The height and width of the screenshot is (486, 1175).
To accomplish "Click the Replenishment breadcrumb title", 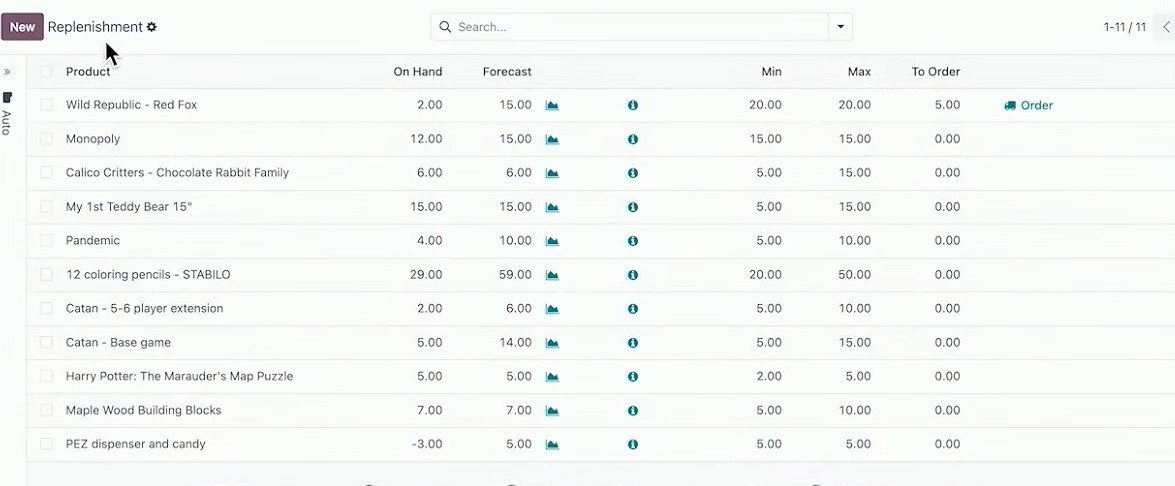I will click(x=95, y=27).
